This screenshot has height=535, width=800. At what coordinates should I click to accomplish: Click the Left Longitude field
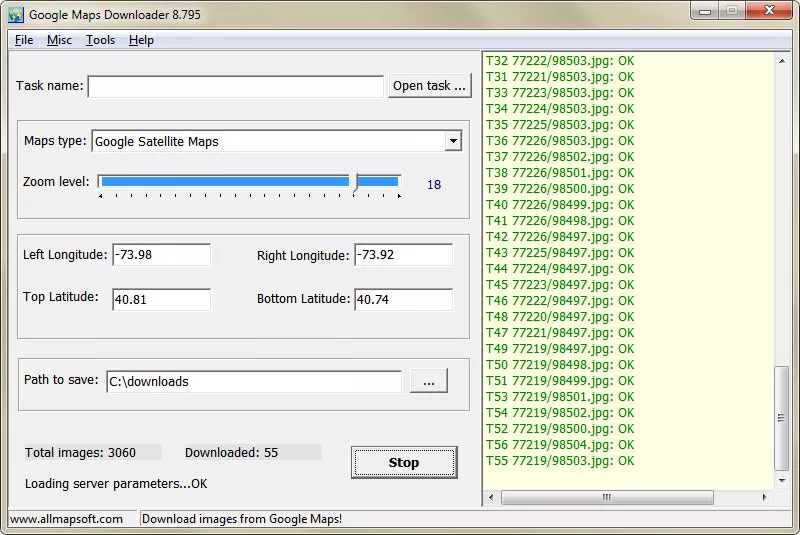[161, 254]
